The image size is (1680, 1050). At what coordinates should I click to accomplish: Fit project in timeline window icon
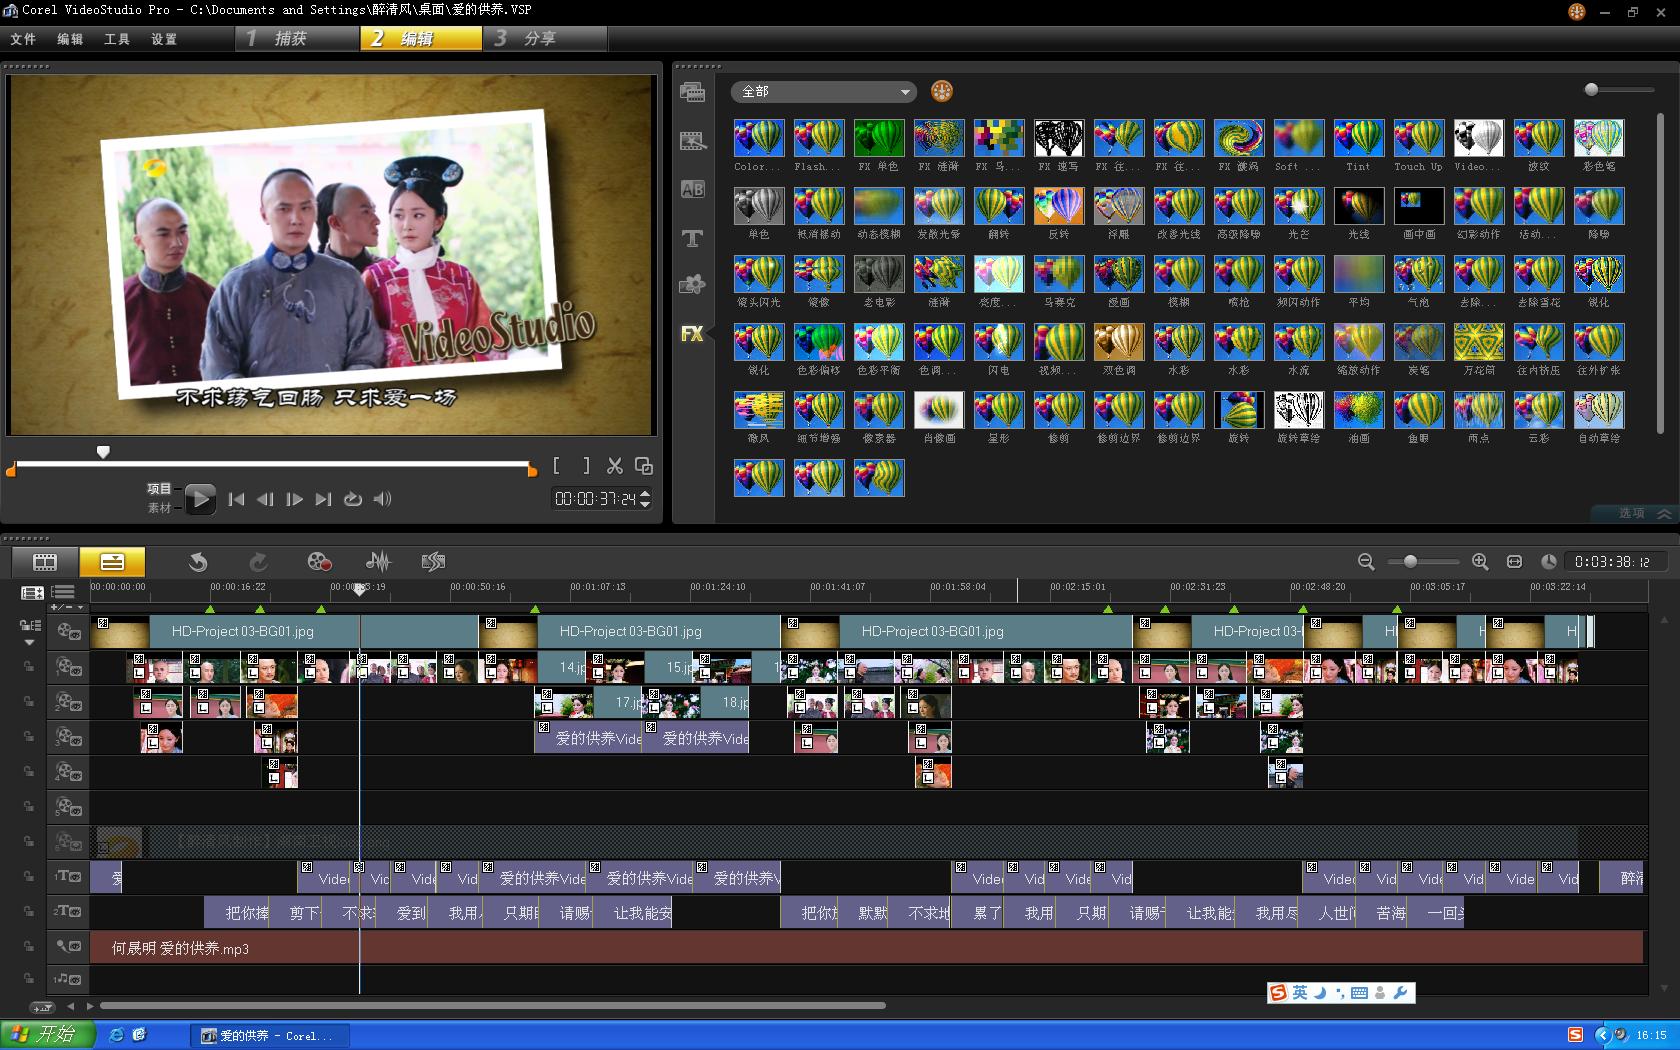tap(1514, 562)
